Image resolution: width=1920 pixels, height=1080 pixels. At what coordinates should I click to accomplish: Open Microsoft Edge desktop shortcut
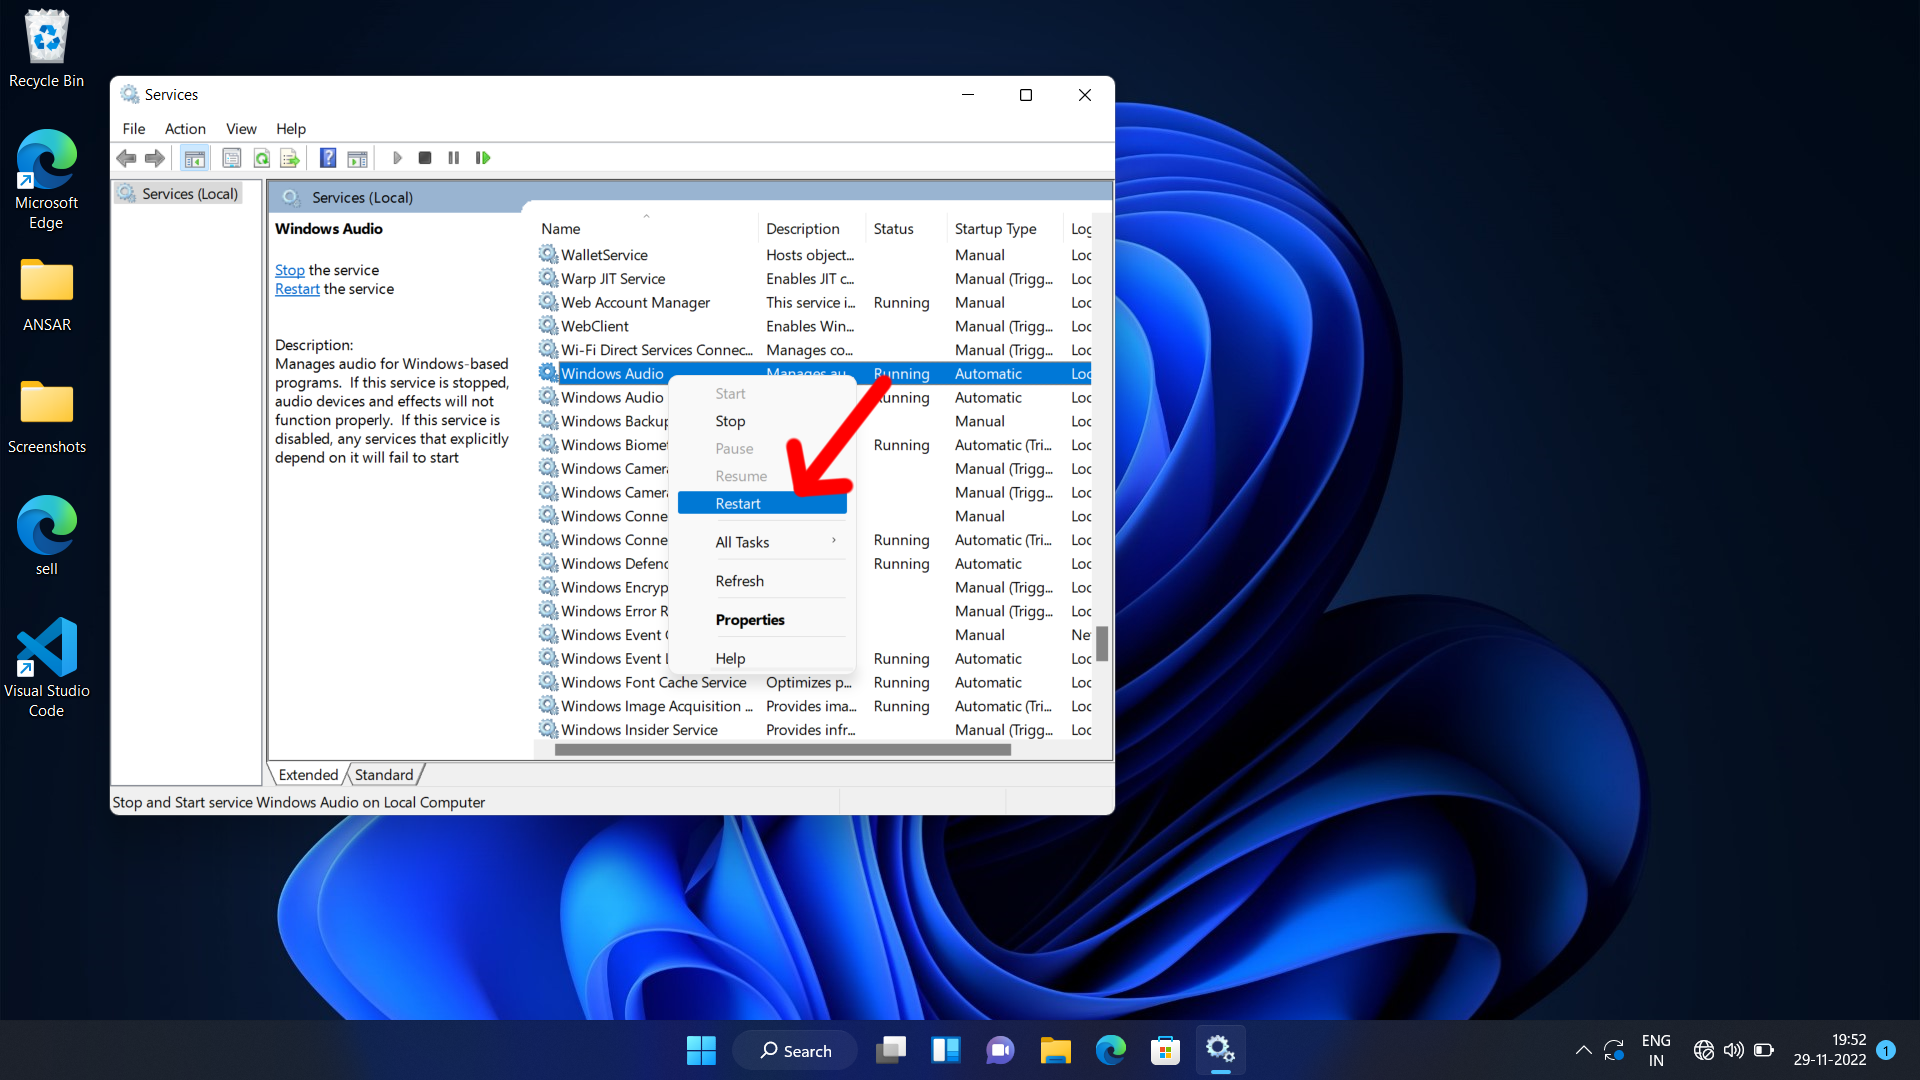(46, 181)
